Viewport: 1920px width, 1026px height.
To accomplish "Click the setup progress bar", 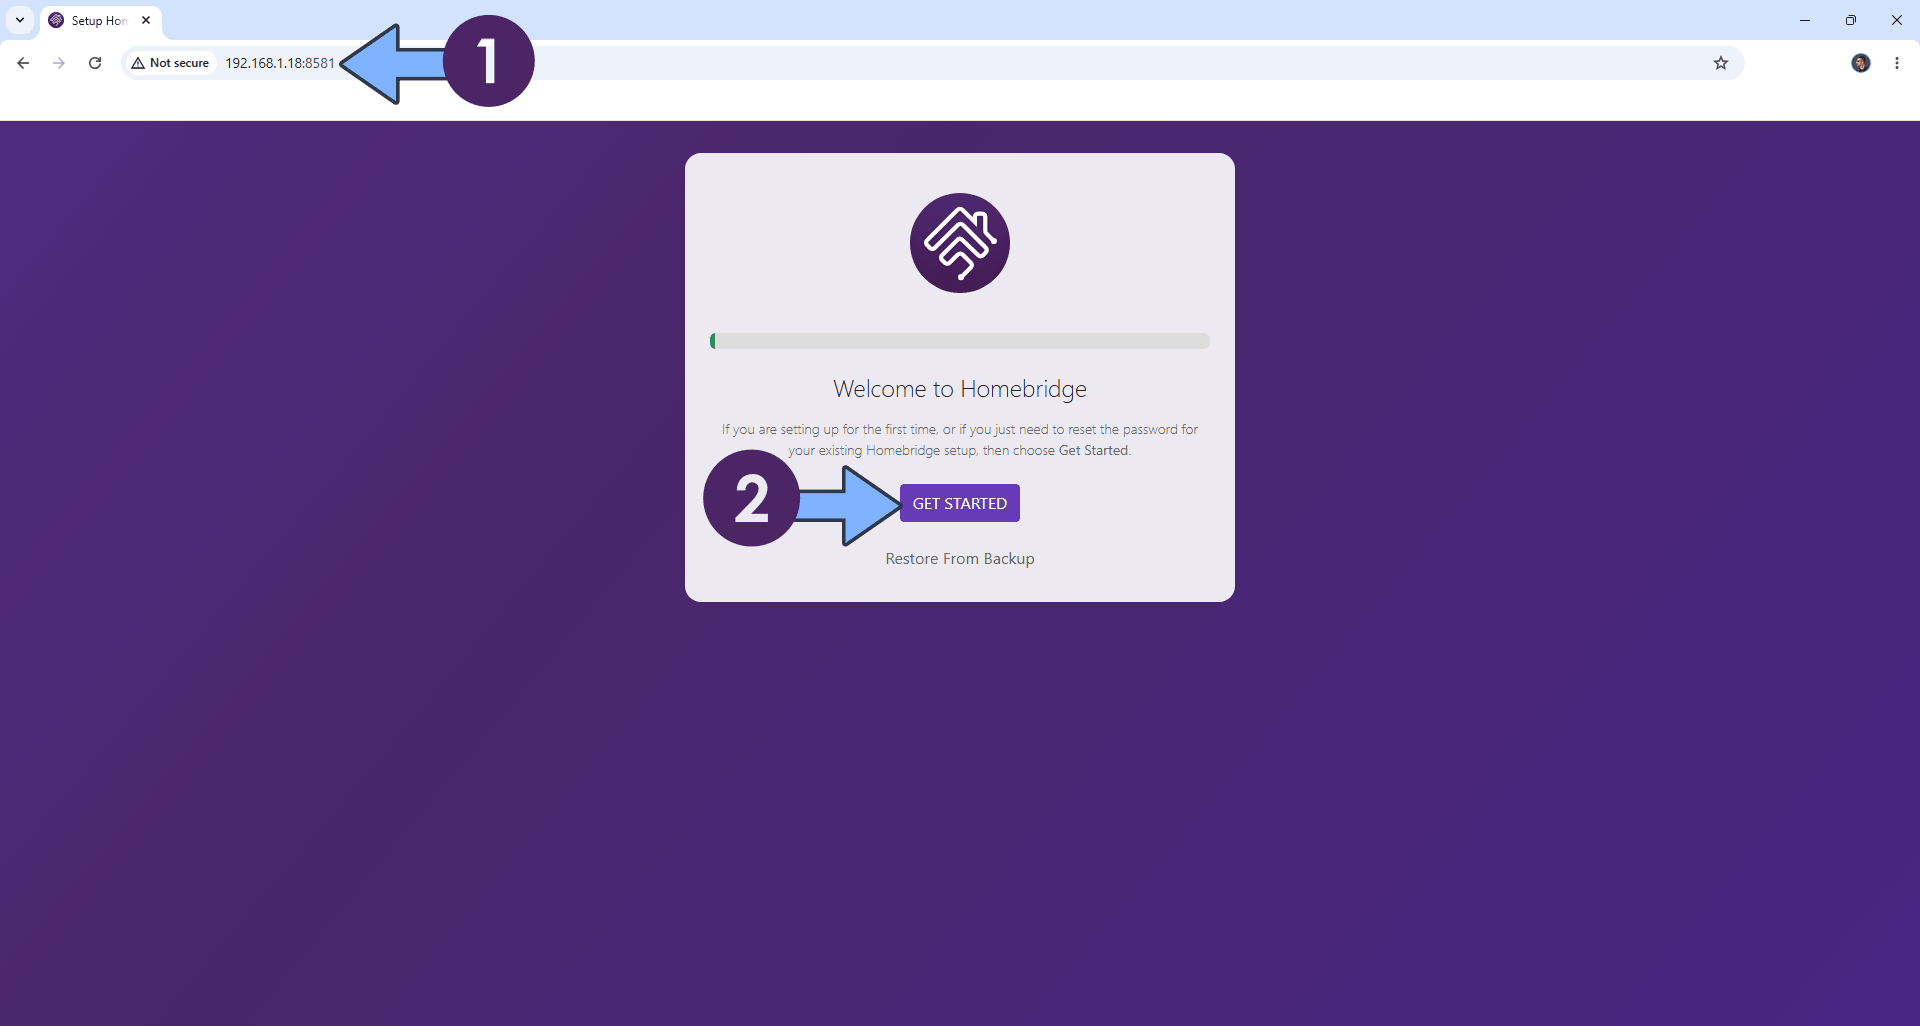I will coord(959,341).
